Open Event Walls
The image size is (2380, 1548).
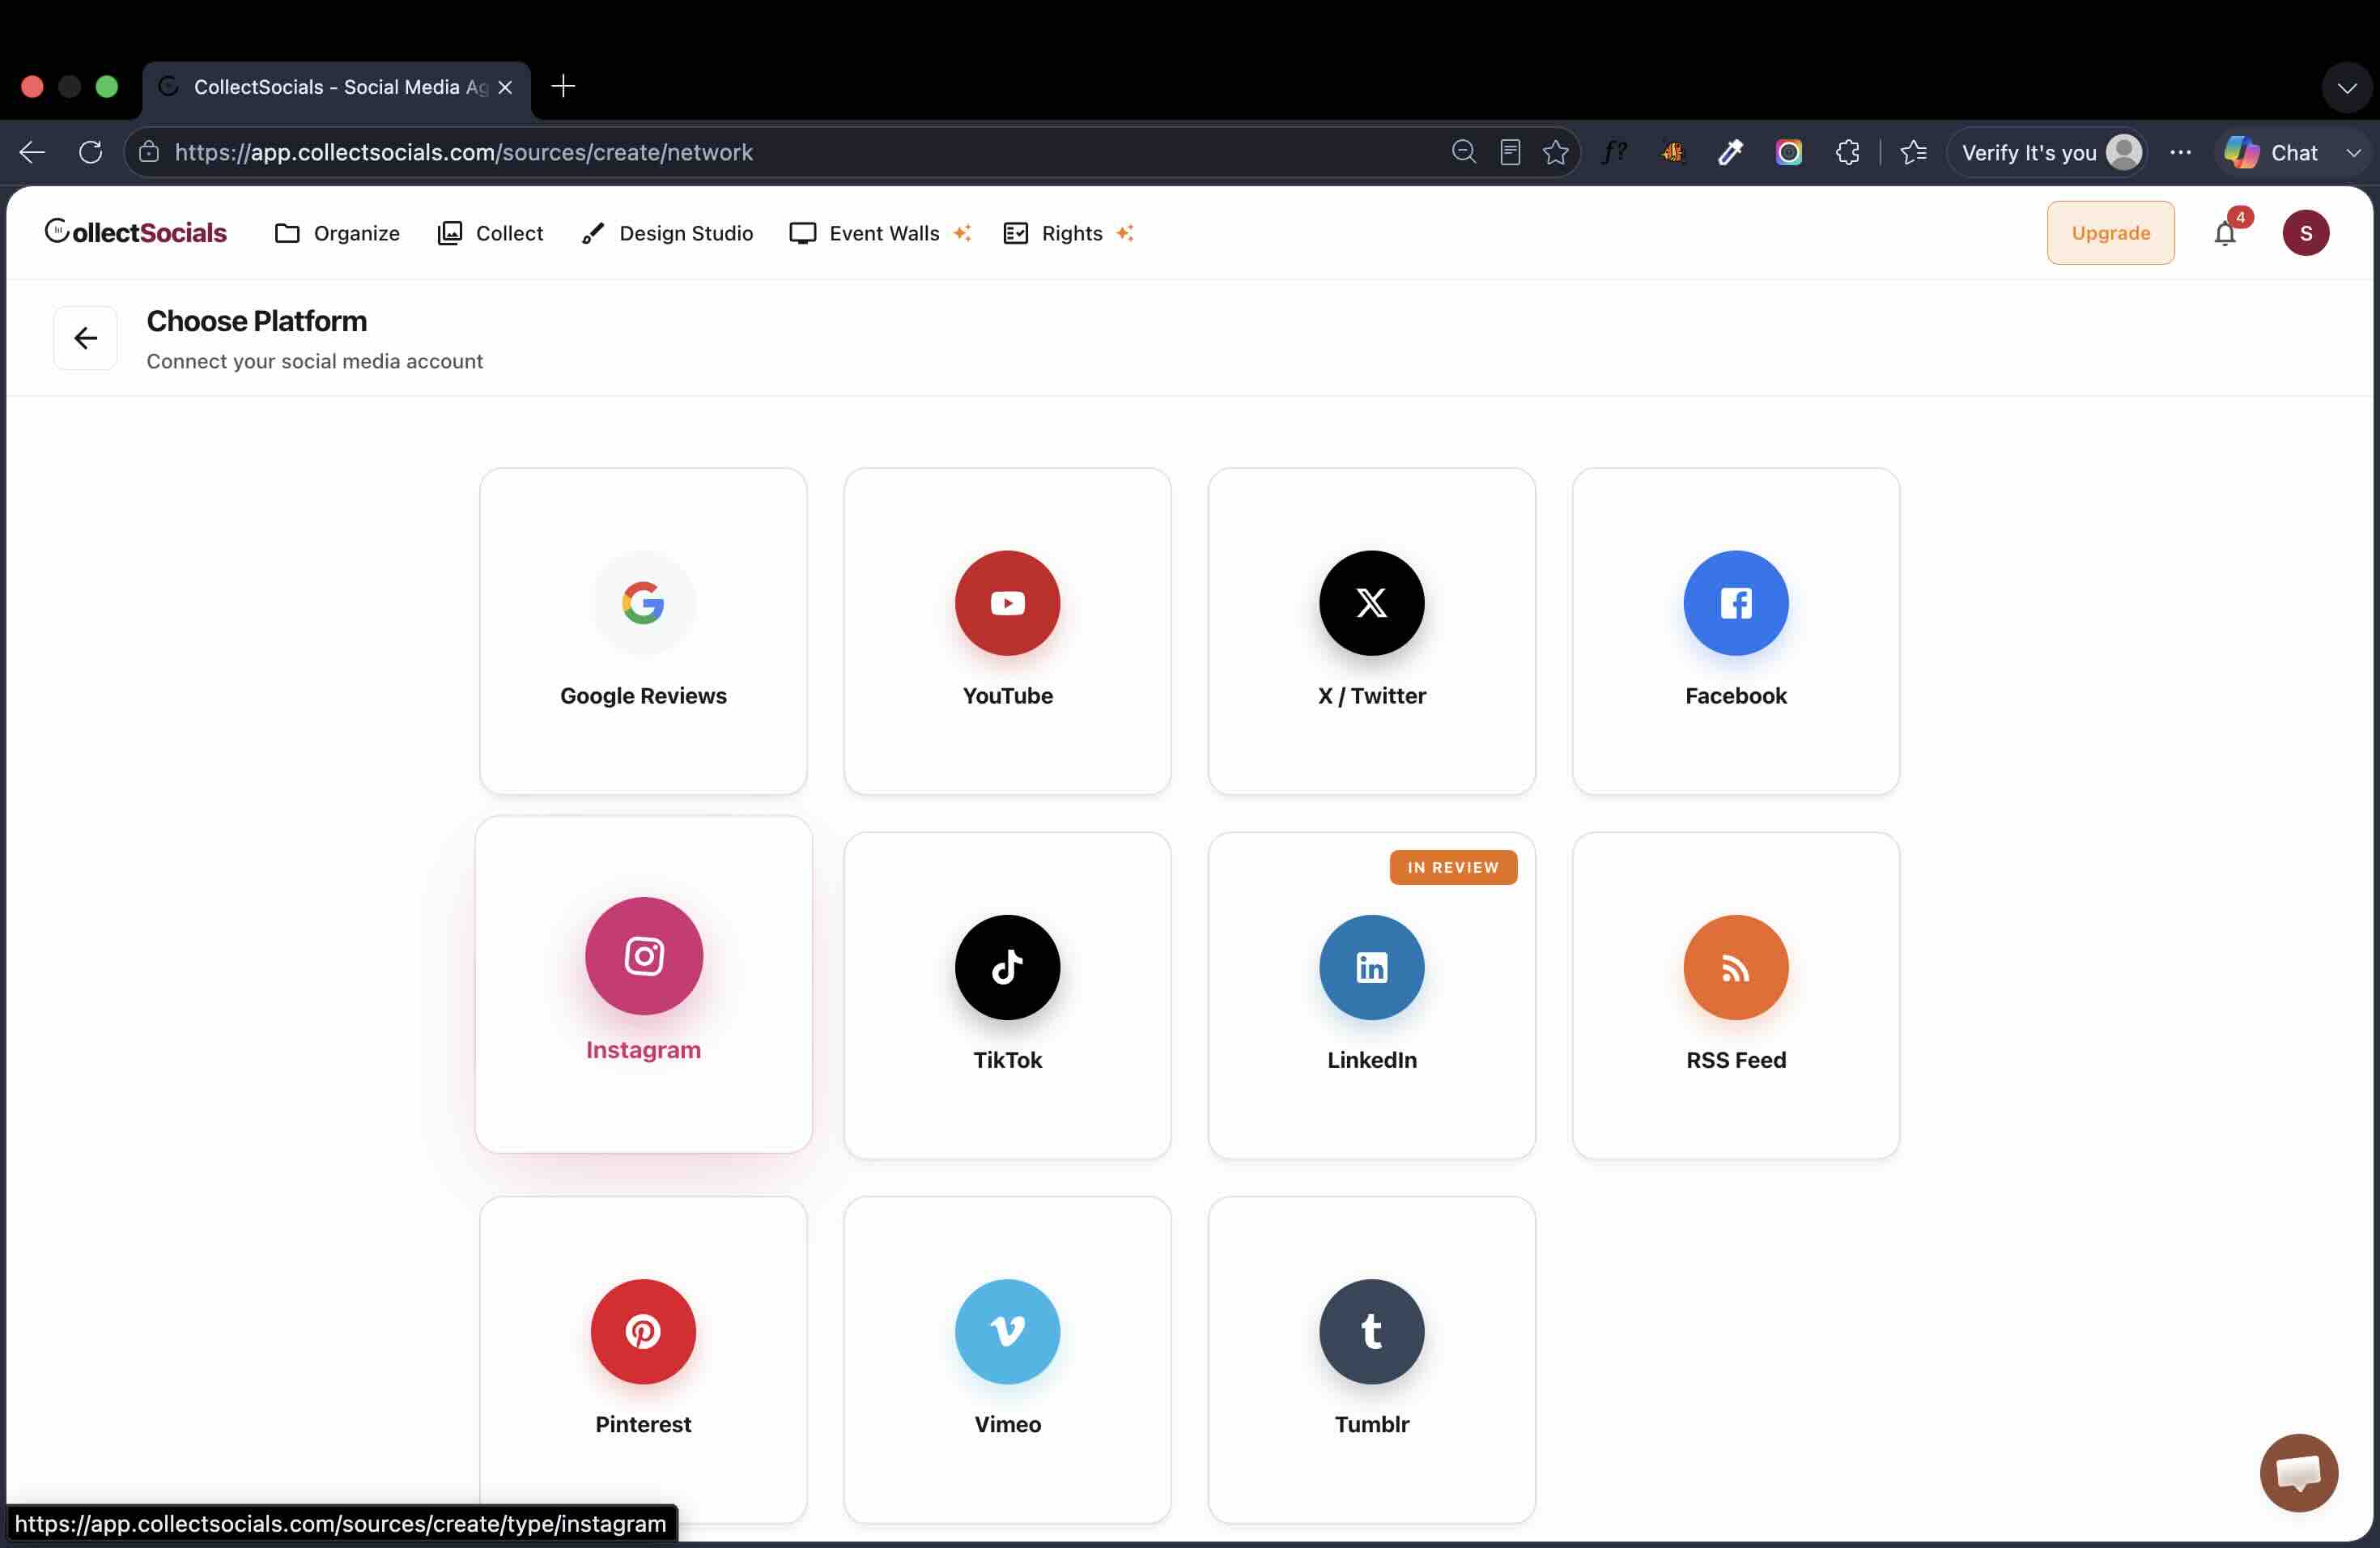click(x=880, y=233)
